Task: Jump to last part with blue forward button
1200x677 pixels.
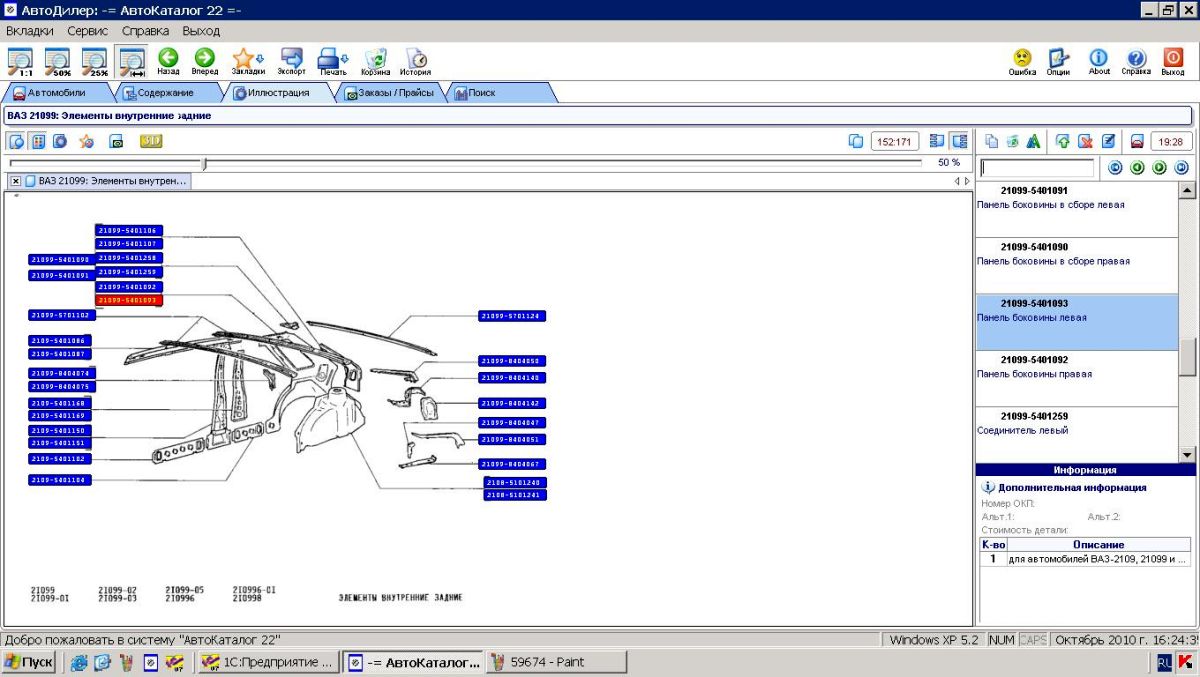Action: [x=1181, y=168]
